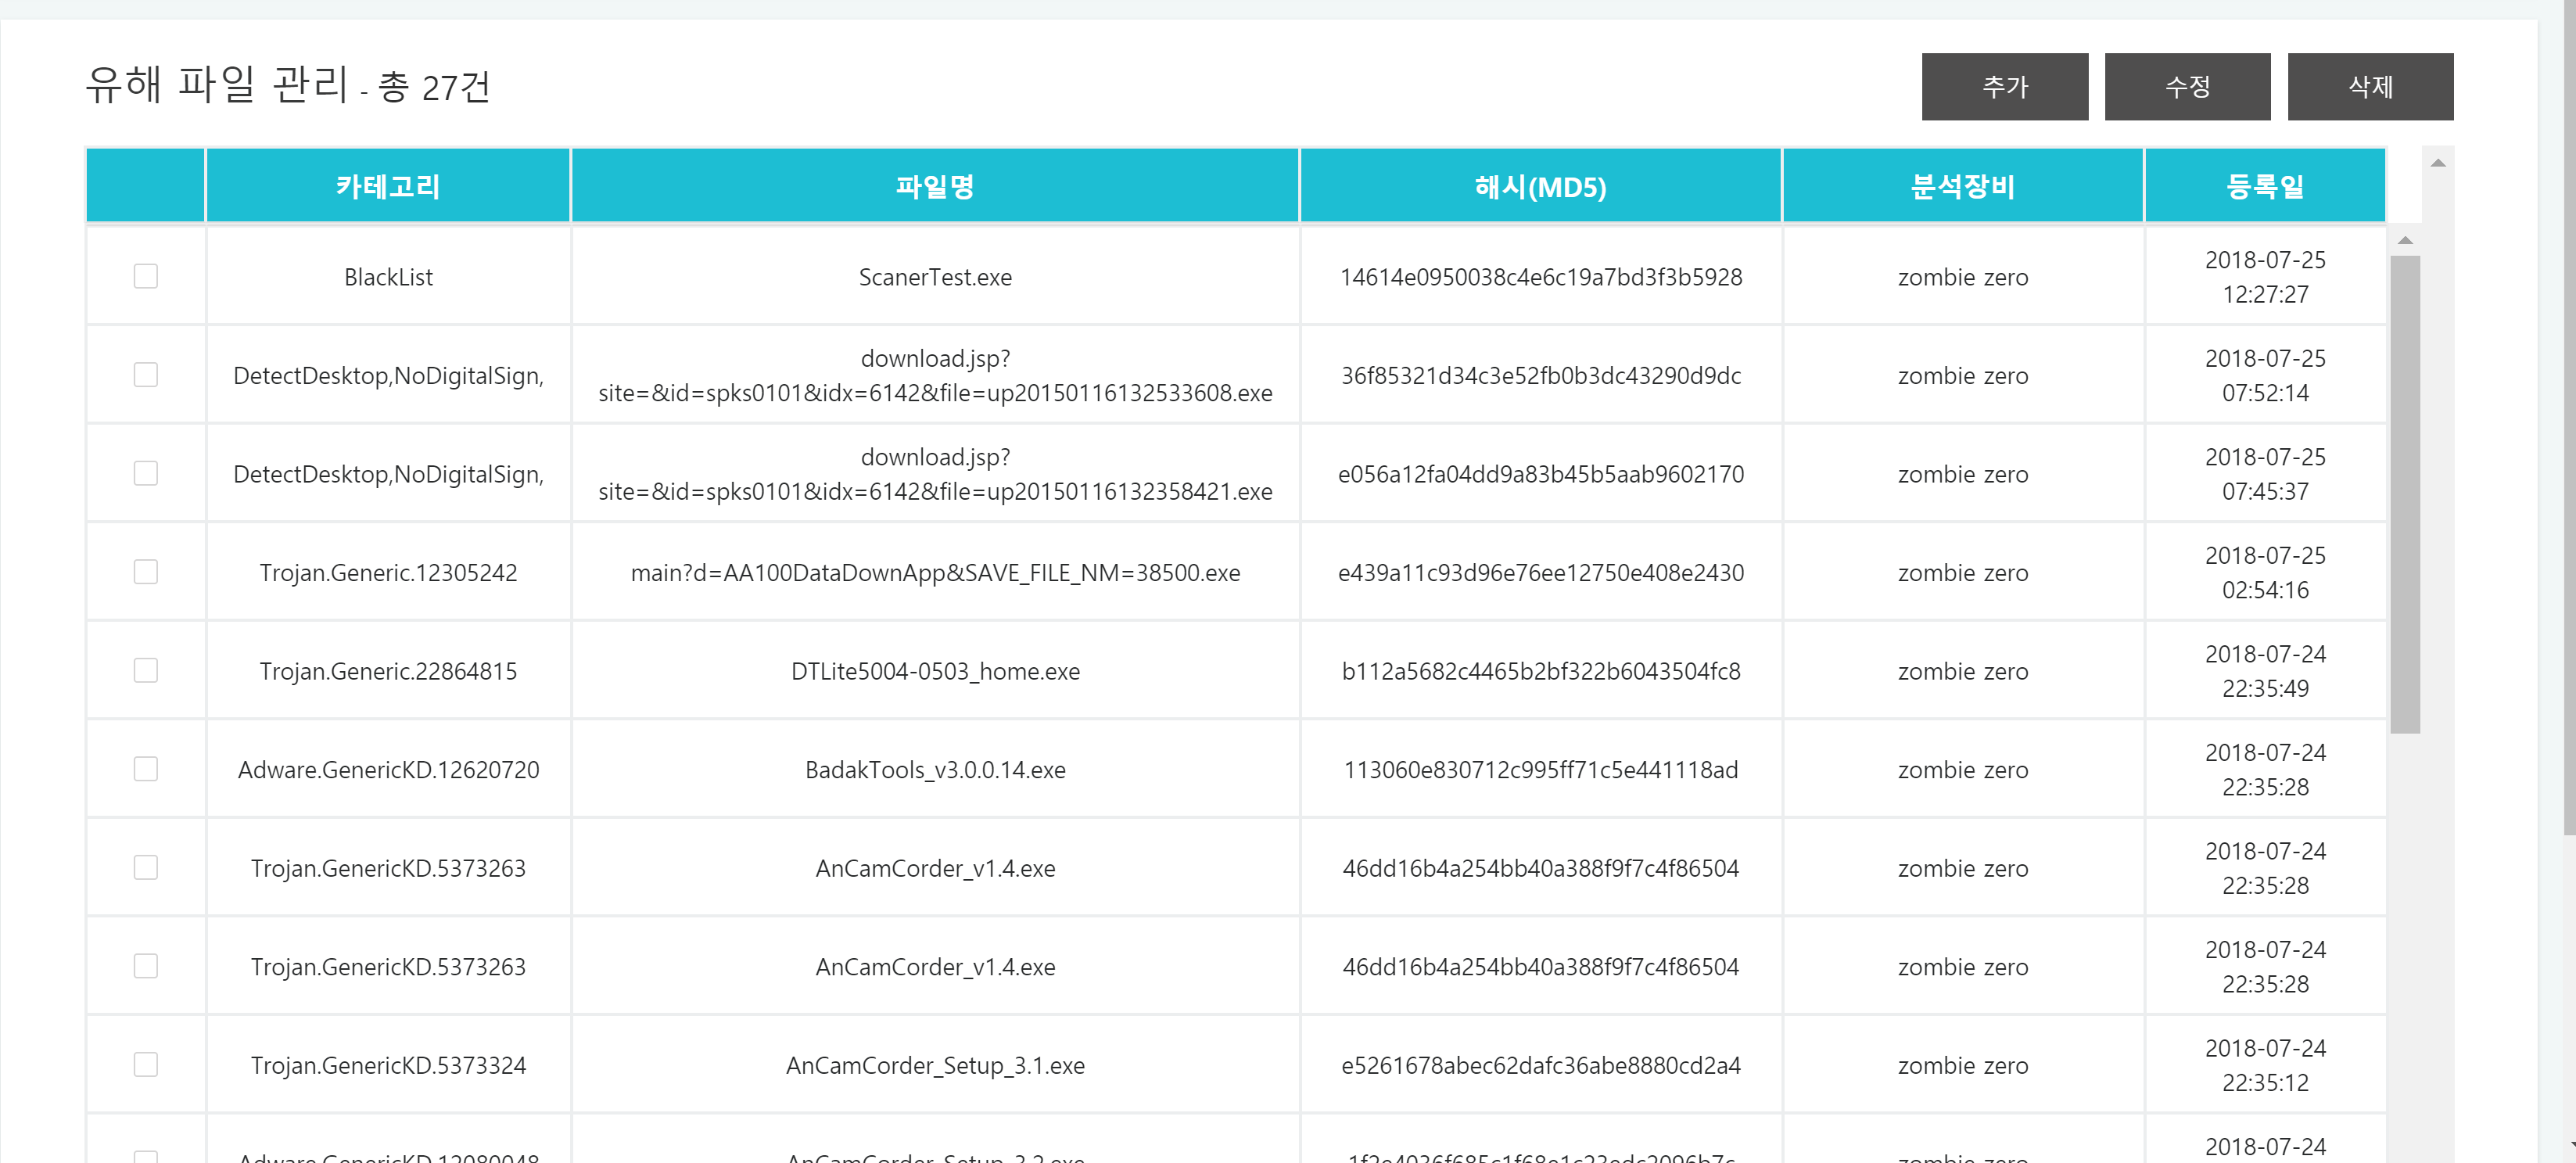Viewport: 2576px width, 1163px height.
Task: Check the row with hash 36f85321d34c3e52fb0b3dc43290d9dc
Action: (146, 375)
